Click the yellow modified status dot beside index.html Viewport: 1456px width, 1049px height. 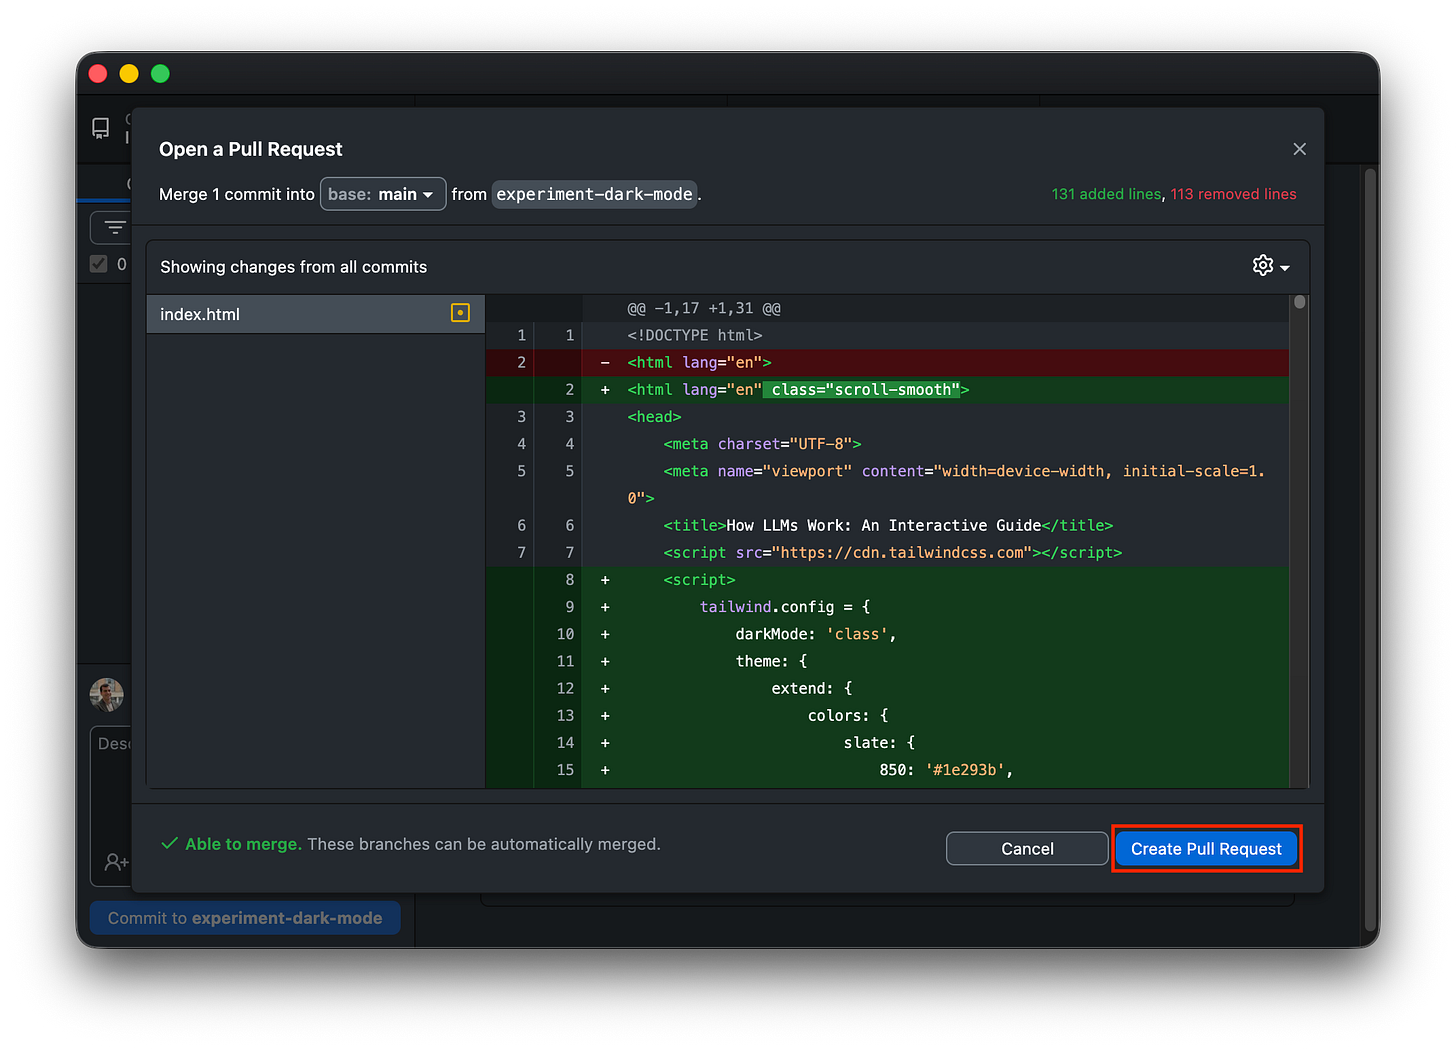[459, 313]
